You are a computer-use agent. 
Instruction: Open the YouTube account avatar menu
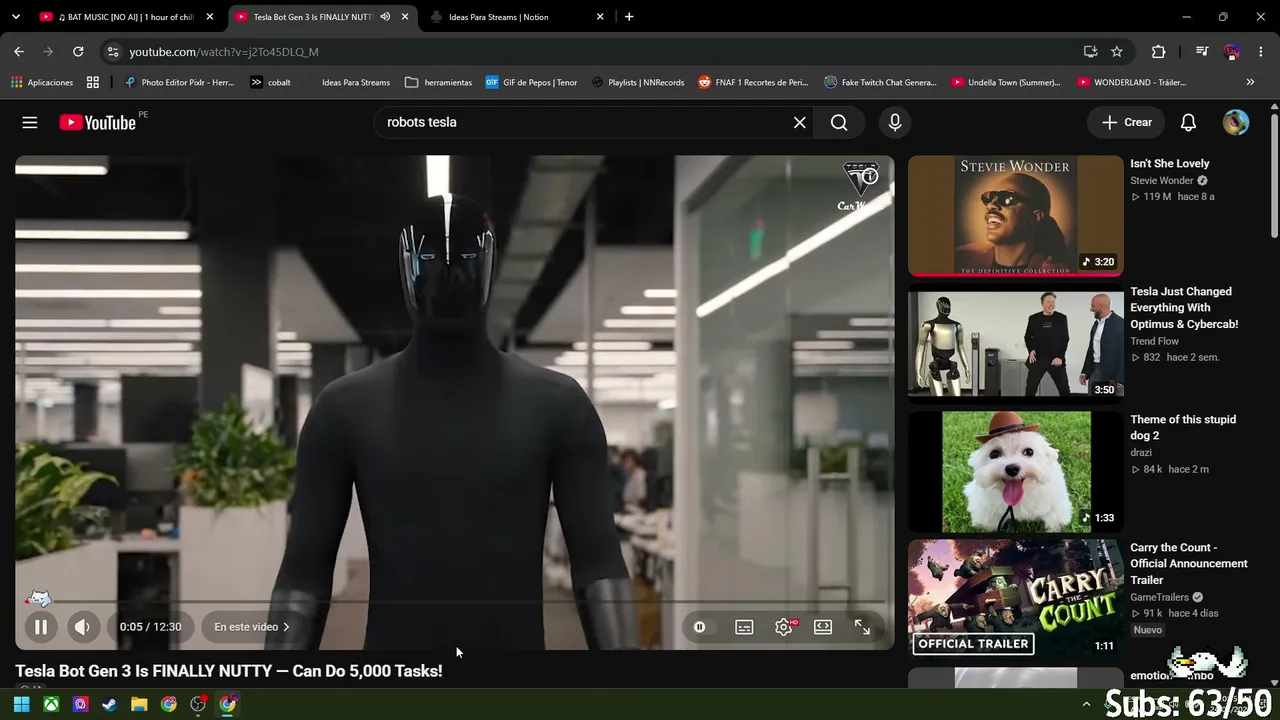1236,122
